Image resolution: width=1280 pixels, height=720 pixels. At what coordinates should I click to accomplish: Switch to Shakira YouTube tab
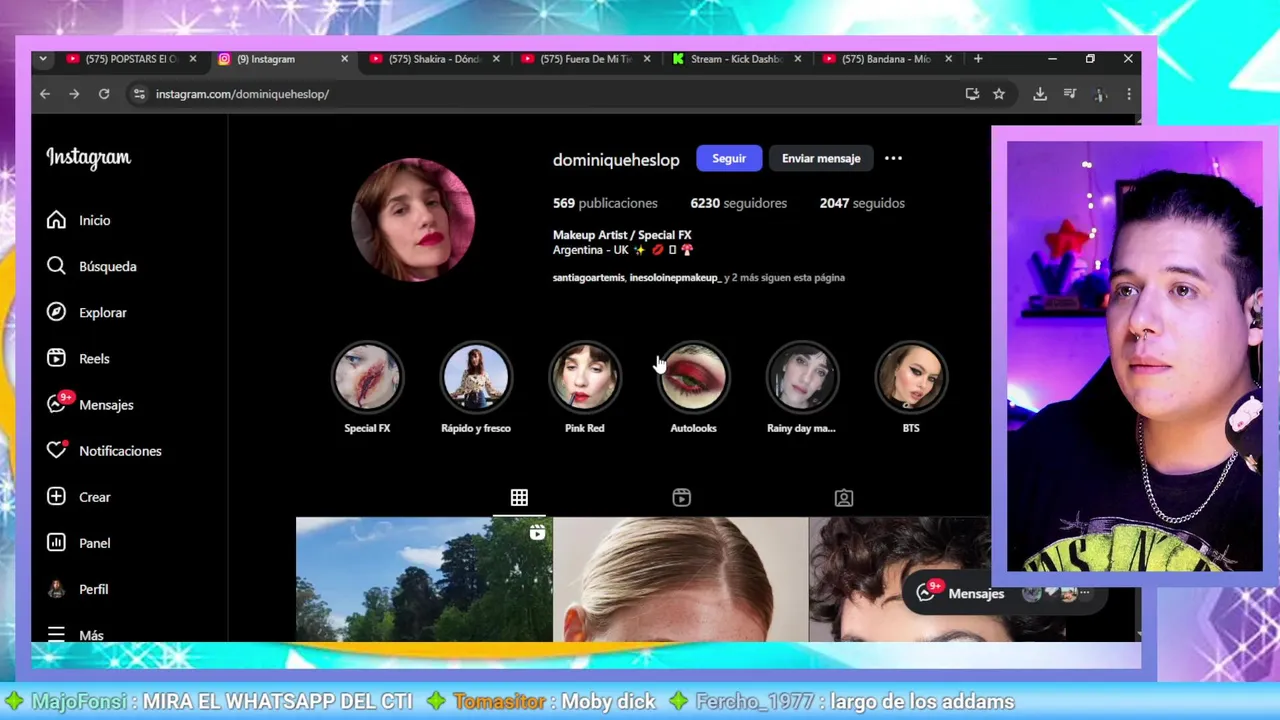tap(435, 59)
